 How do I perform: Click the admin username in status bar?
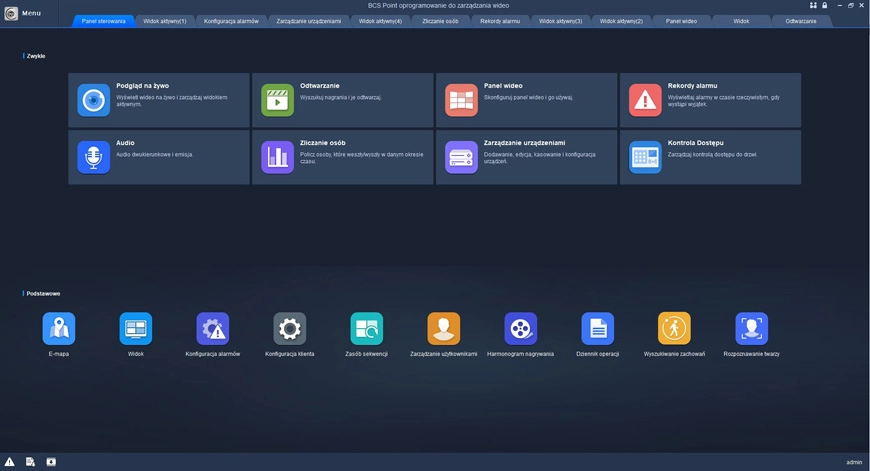pyautogui.click(x=854, y=462)
